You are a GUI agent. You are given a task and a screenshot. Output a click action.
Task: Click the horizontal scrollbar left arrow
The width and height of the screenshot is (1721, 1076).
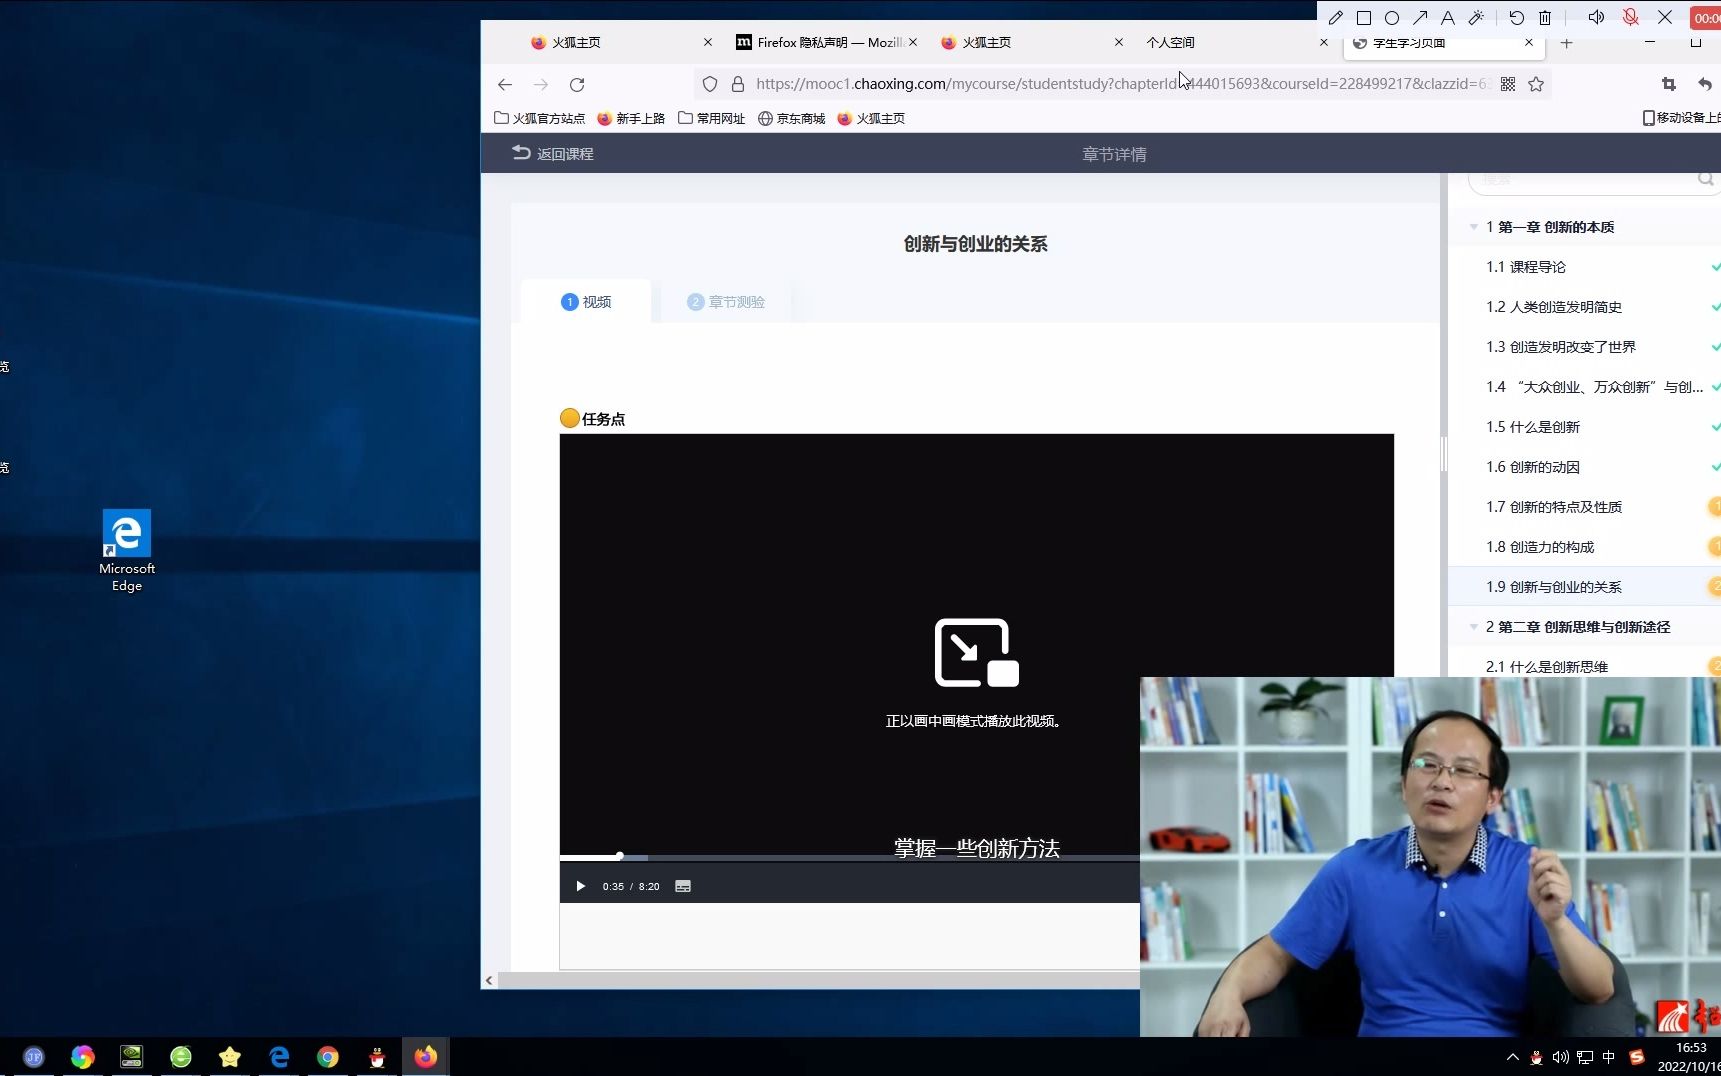[x=489, y=980]
